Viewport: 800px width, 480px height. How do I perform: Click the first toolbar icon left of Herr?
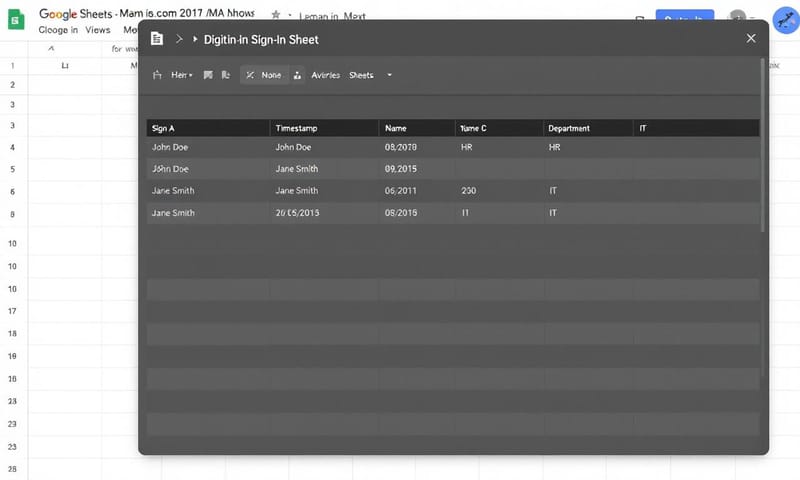tap(156, 75)
